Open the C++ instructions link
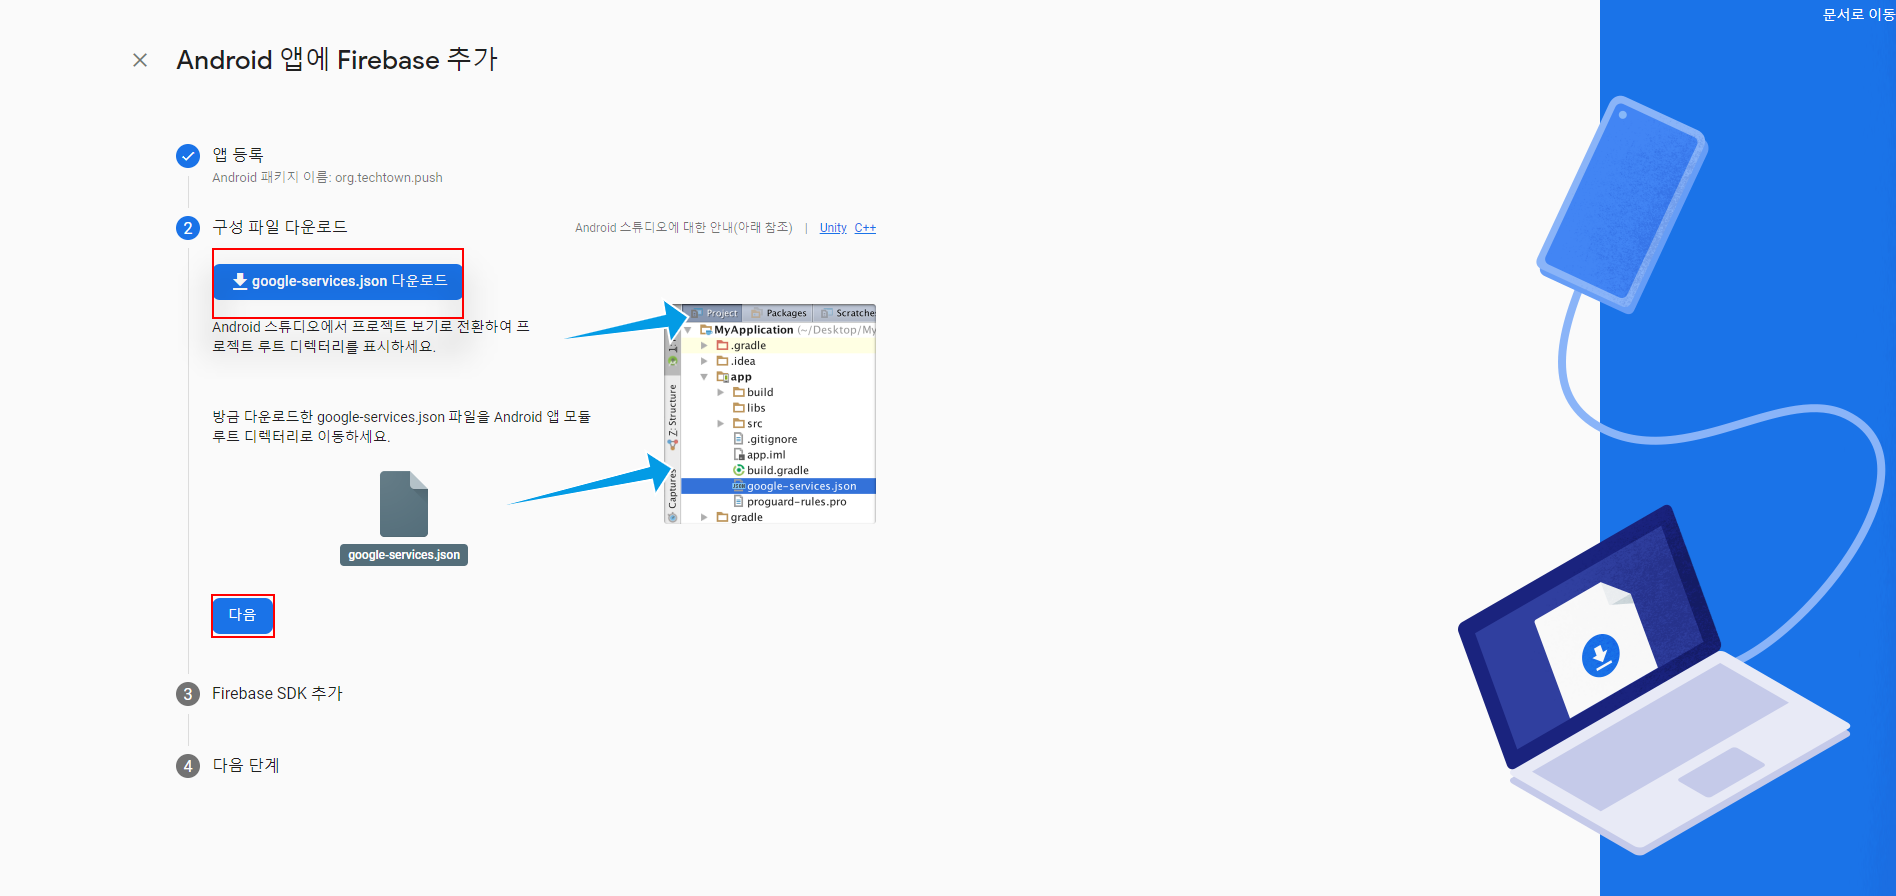 [865, 228]
